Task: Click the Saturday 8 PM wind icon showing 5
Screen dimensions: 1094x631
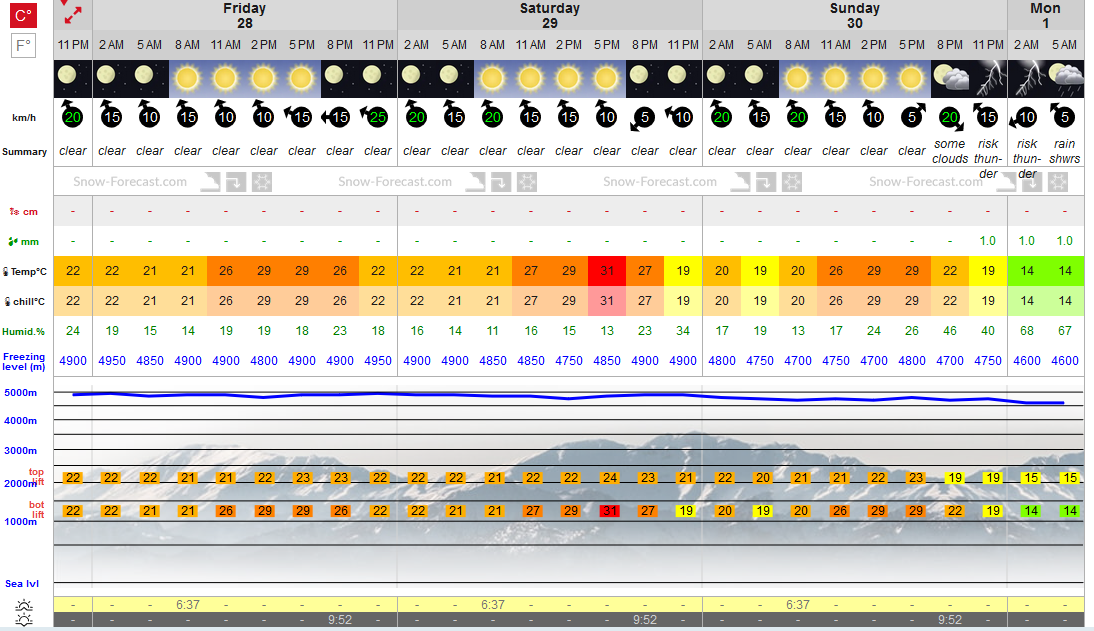Action: [x=642, y=119]
